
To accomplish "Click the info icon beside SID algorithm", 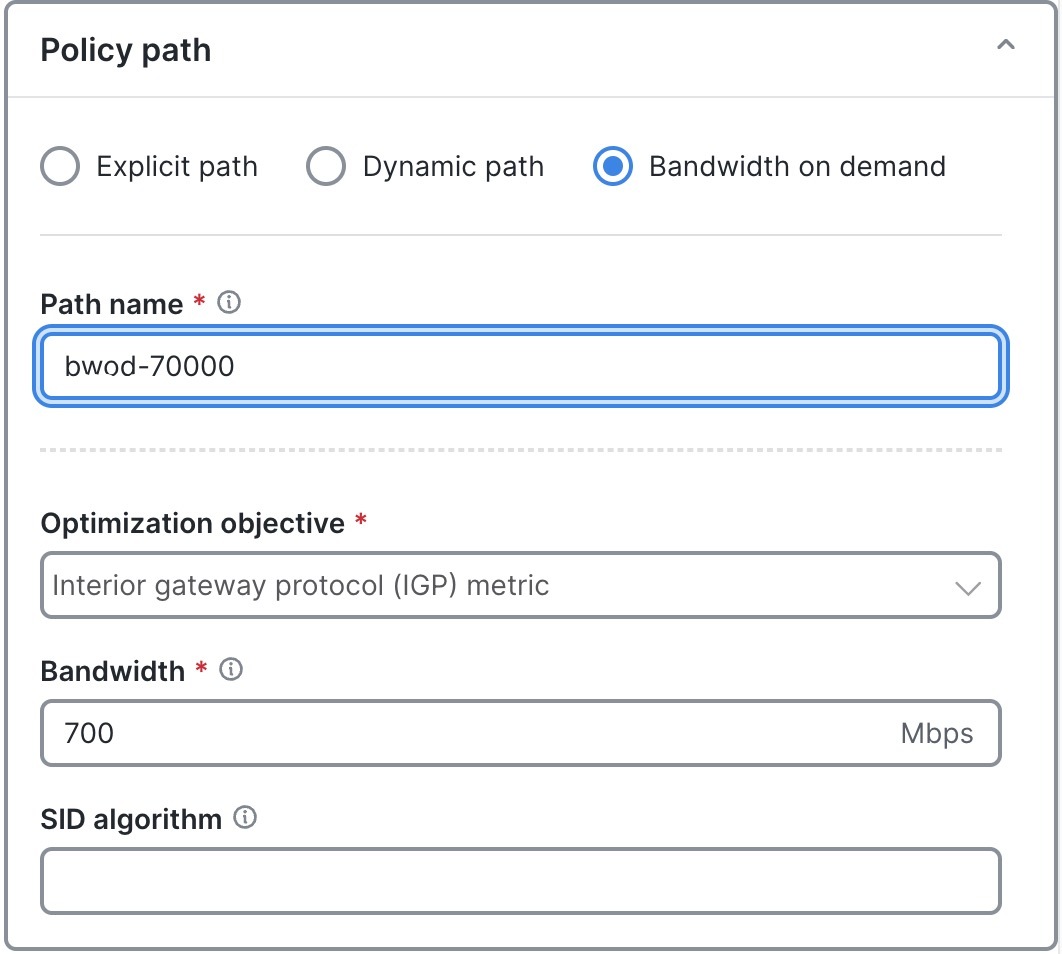I will tap(244, 817).
